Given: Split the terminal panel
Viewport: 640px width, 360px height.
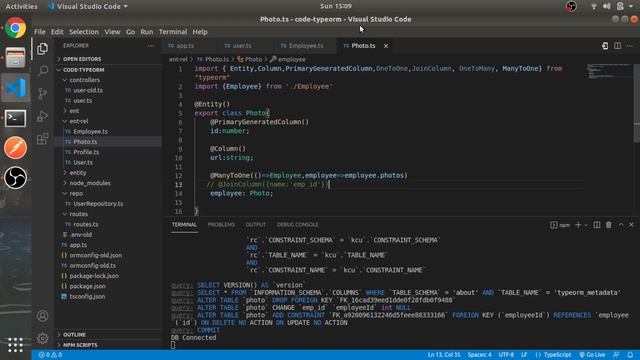Looking at the screenshot, I should (x=597, y=225).
